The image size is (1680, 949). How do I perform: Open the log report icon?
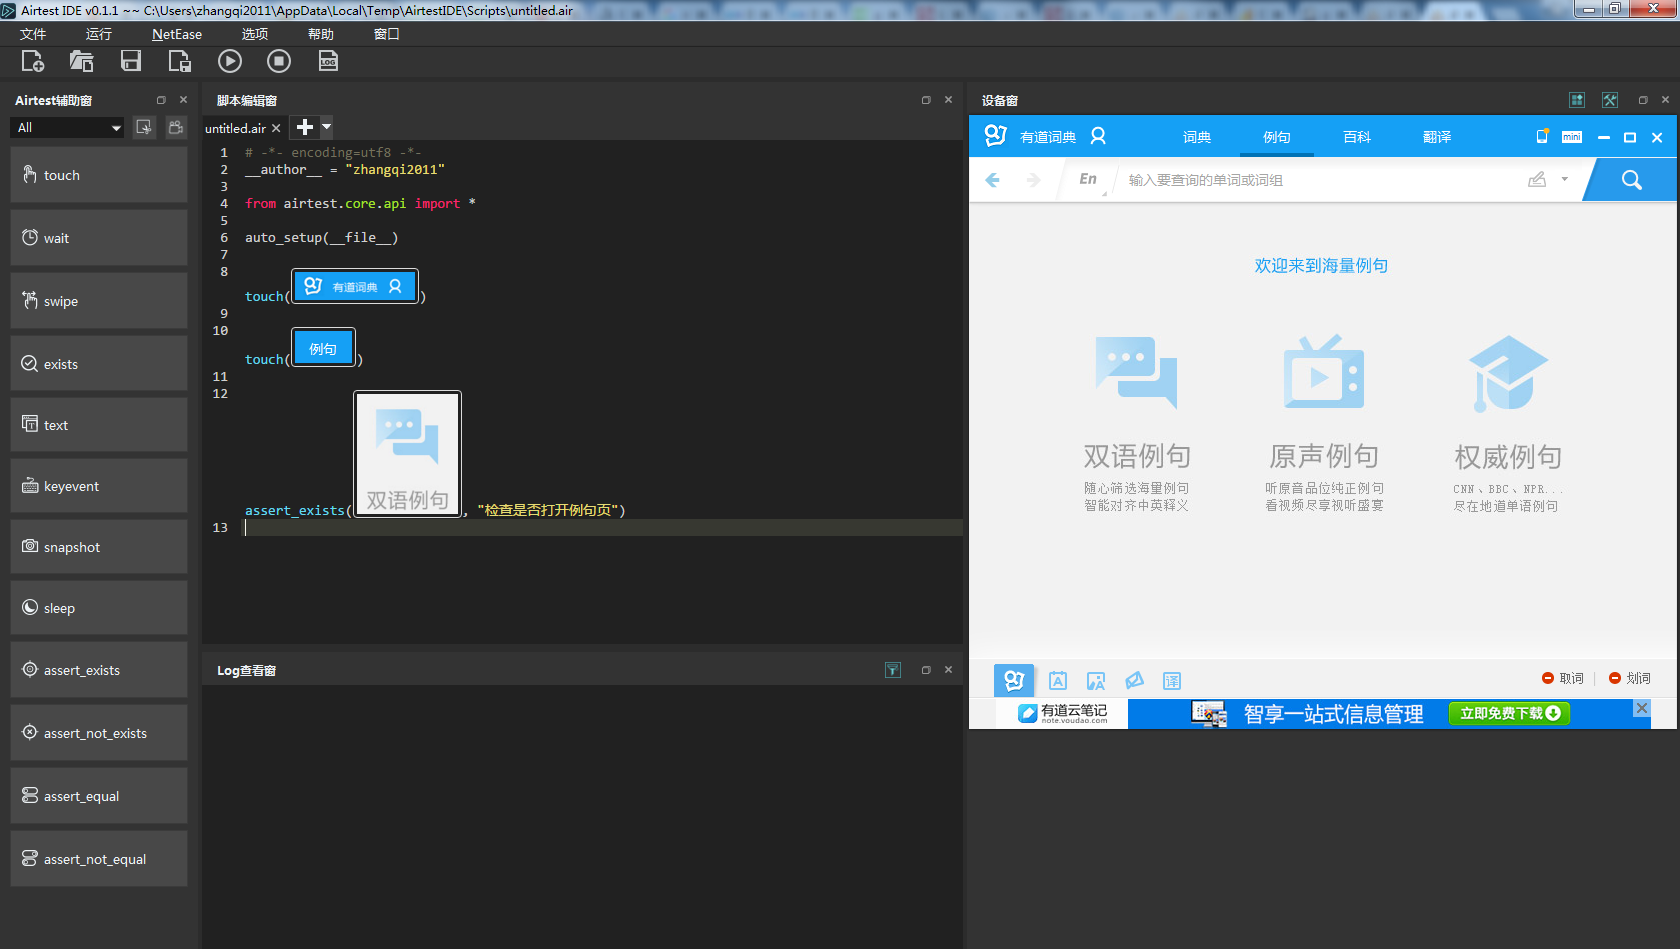(328, 61)
